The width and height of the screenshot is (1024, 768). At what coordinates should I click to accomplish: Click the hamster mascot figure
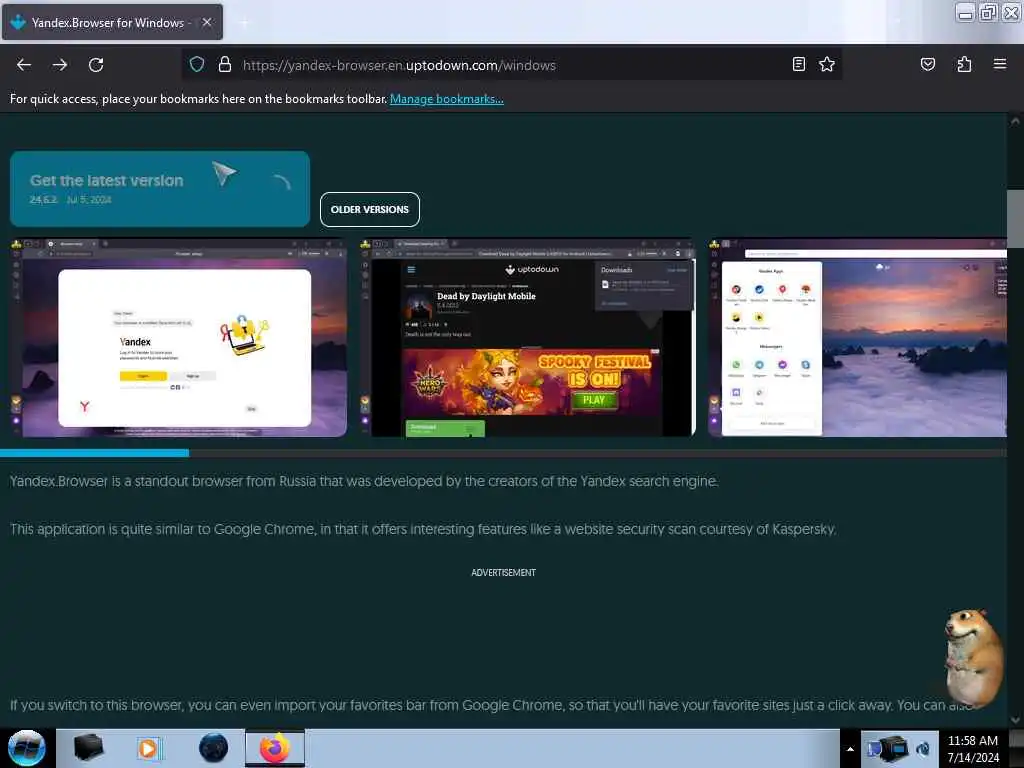pyautogui.click(x=974, y=658)
